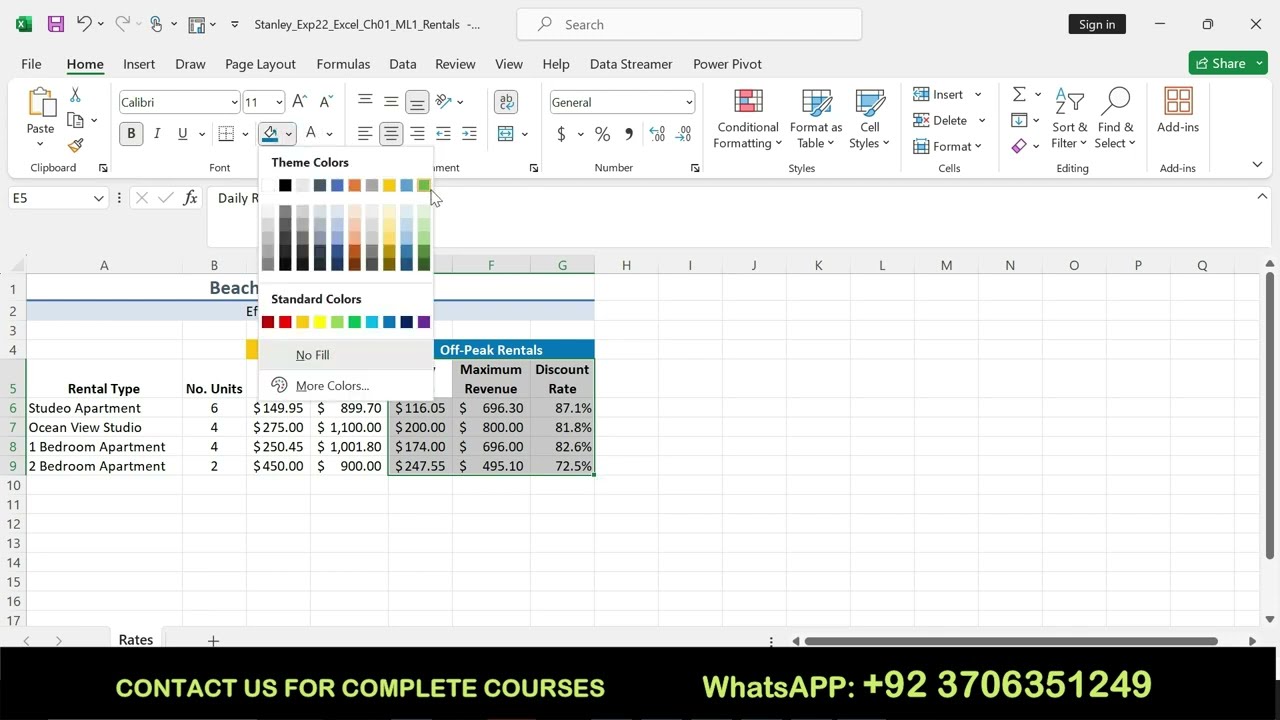Toggle Italic formatting

click(x=157, y=133)
